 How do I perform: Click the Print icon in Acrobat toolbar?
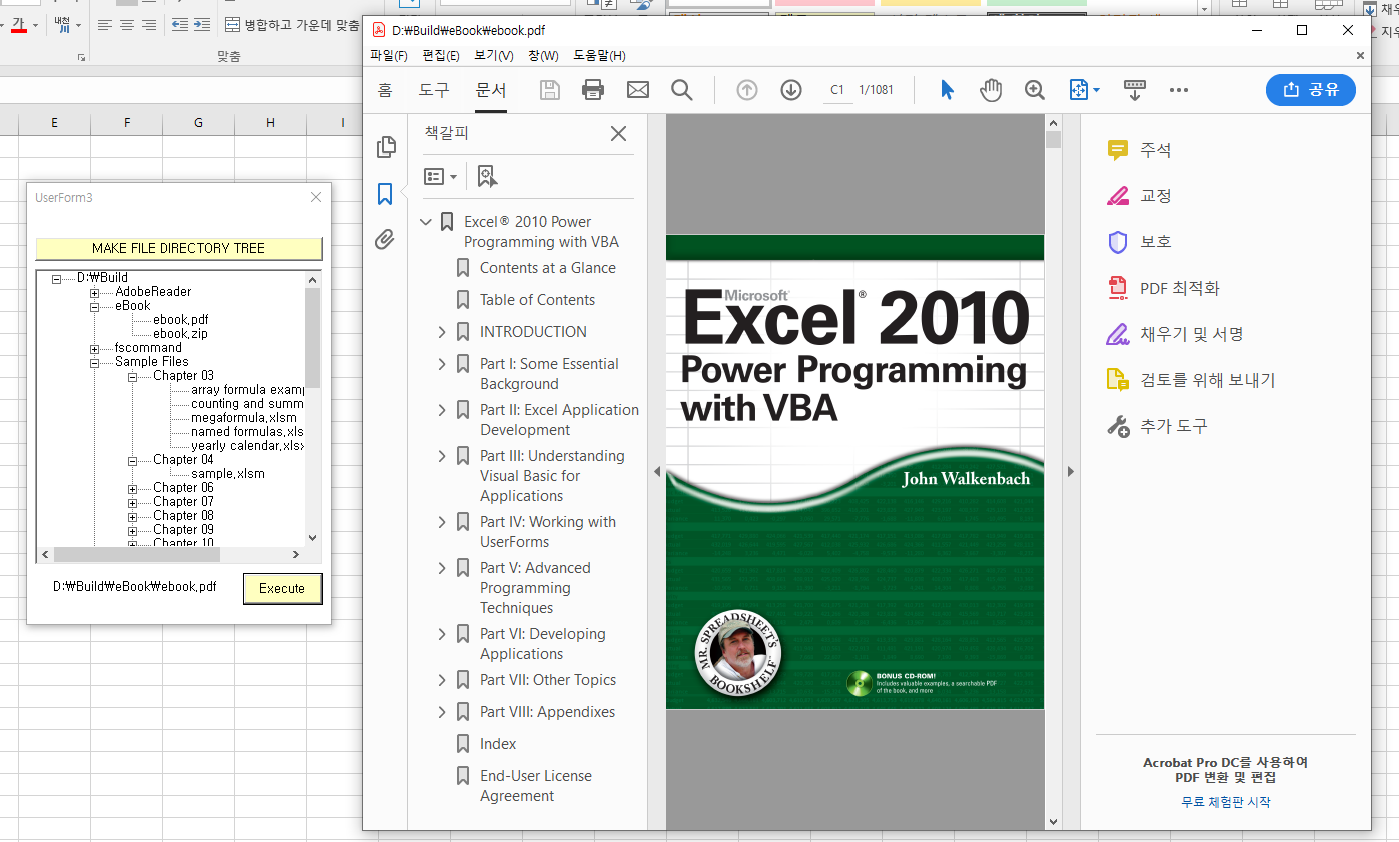(x=593, y=90)
